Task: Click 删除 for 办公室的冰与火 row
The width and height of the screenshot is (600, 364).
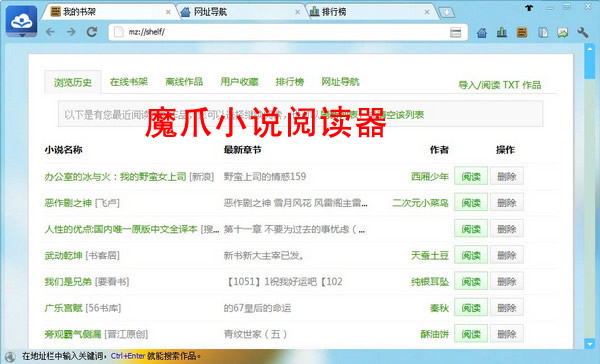Action: click(507, 176)
